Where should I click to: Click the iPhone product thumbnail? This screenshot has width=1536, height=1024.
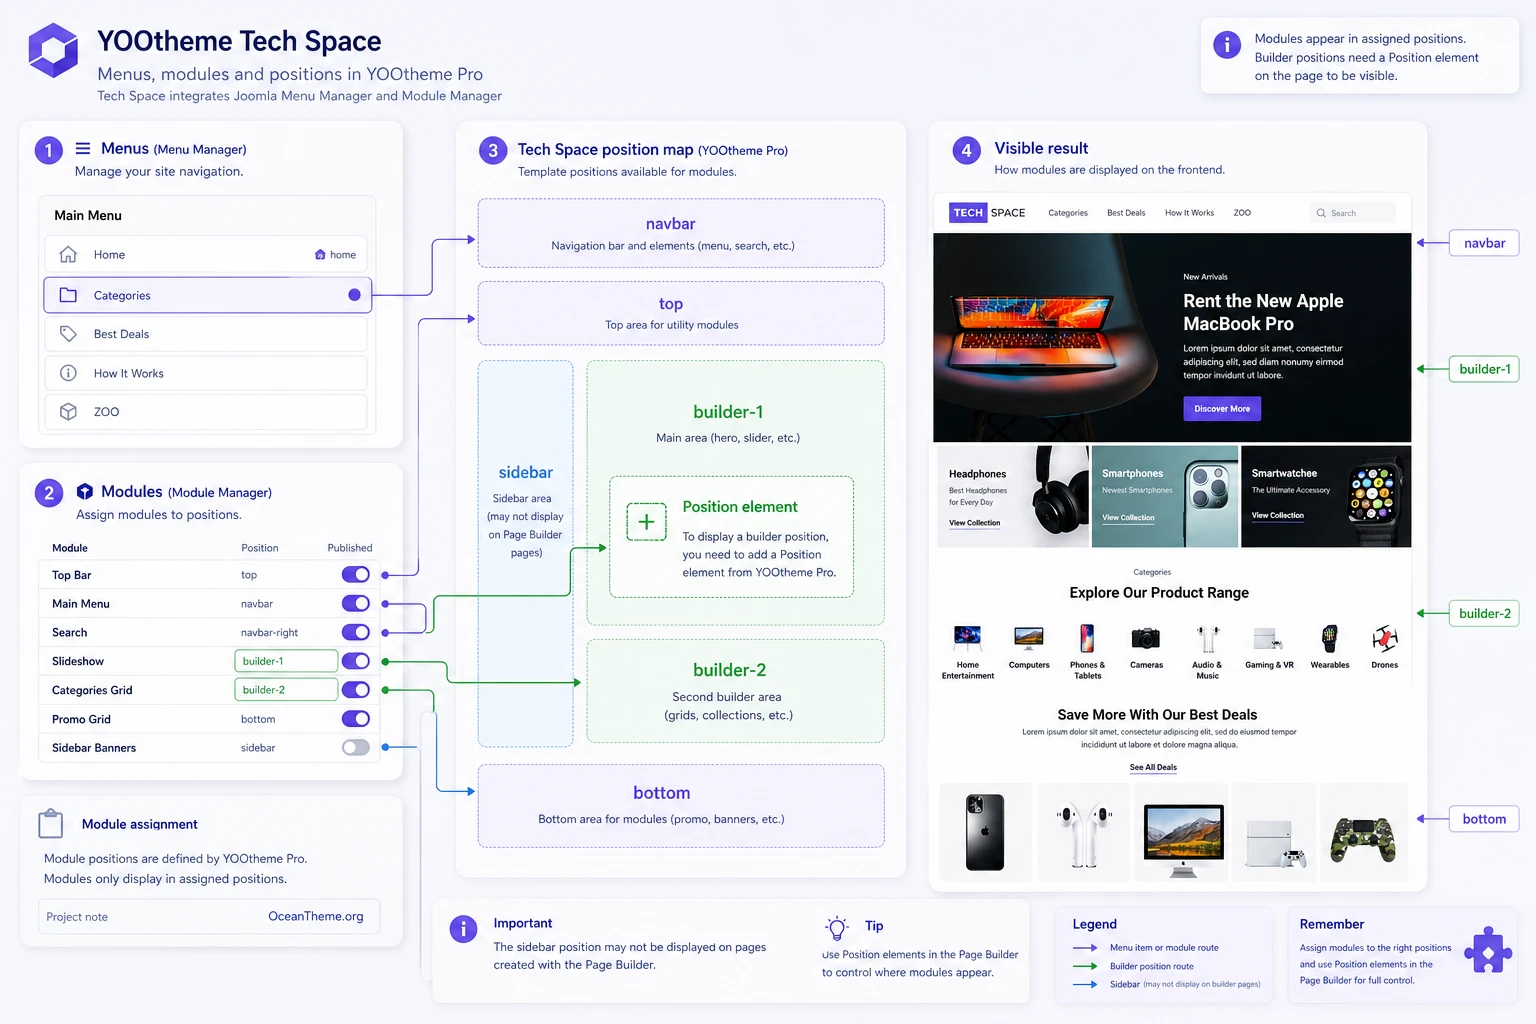tap(984, 832)
